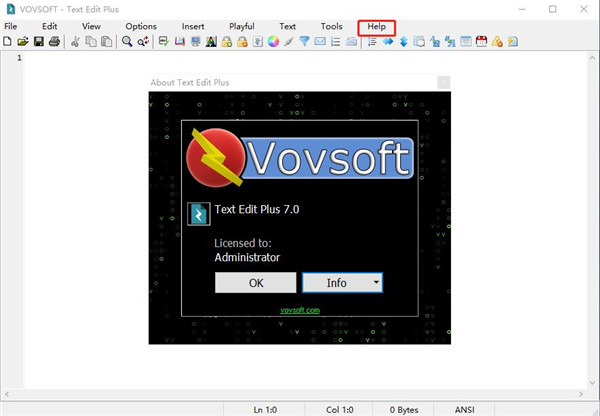Image resolution: width=600 pixels, height=416 pixels.
Task: Click the 'Ln 1:0' status bar entry
Action: pos(265,409)
